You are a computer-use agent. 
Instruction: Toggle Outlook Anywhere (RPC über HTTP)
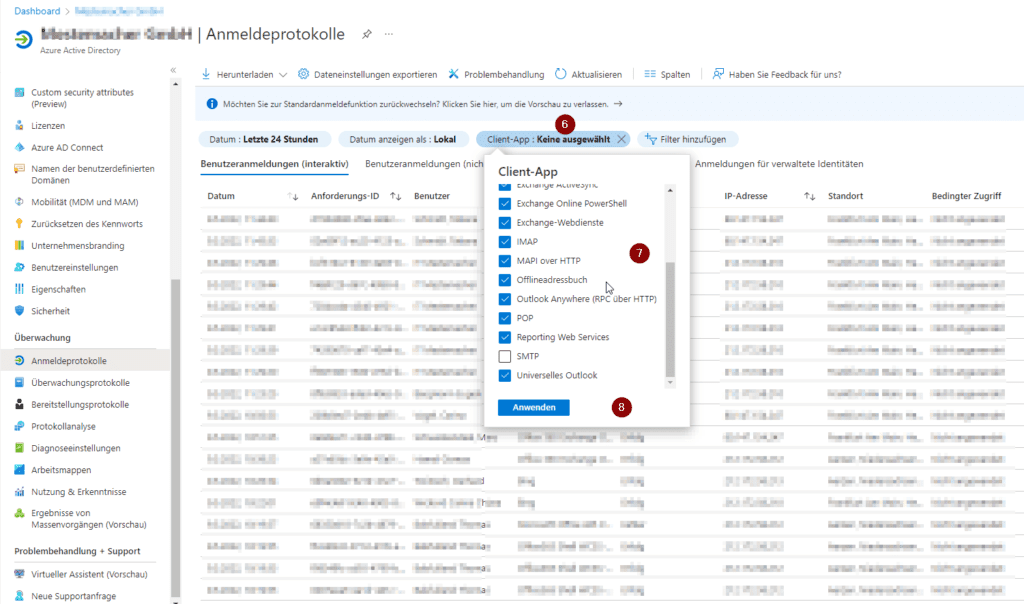[x=505, y=299]
